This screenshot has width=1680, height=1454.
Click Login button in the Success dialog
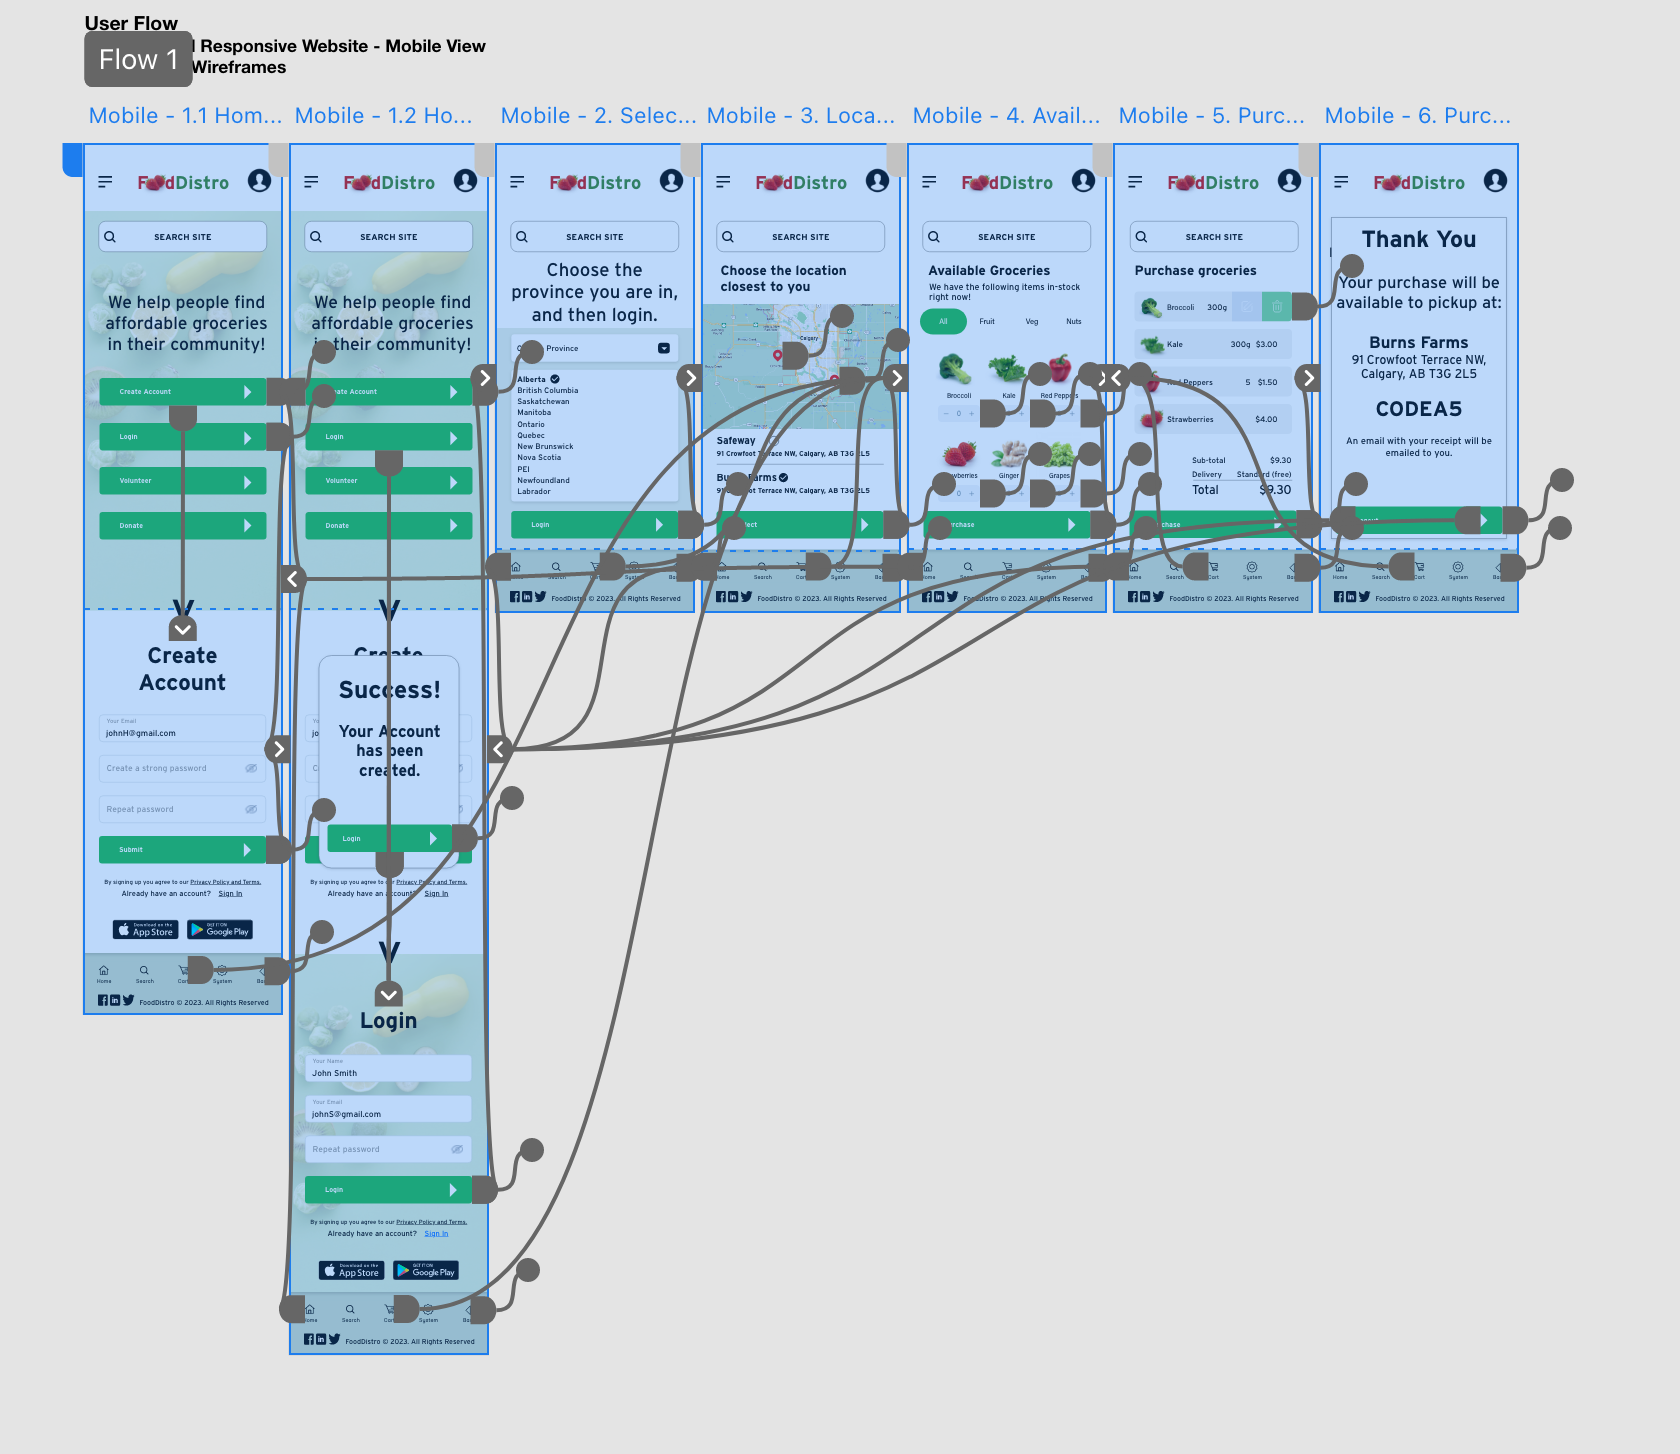pos(390,839)
